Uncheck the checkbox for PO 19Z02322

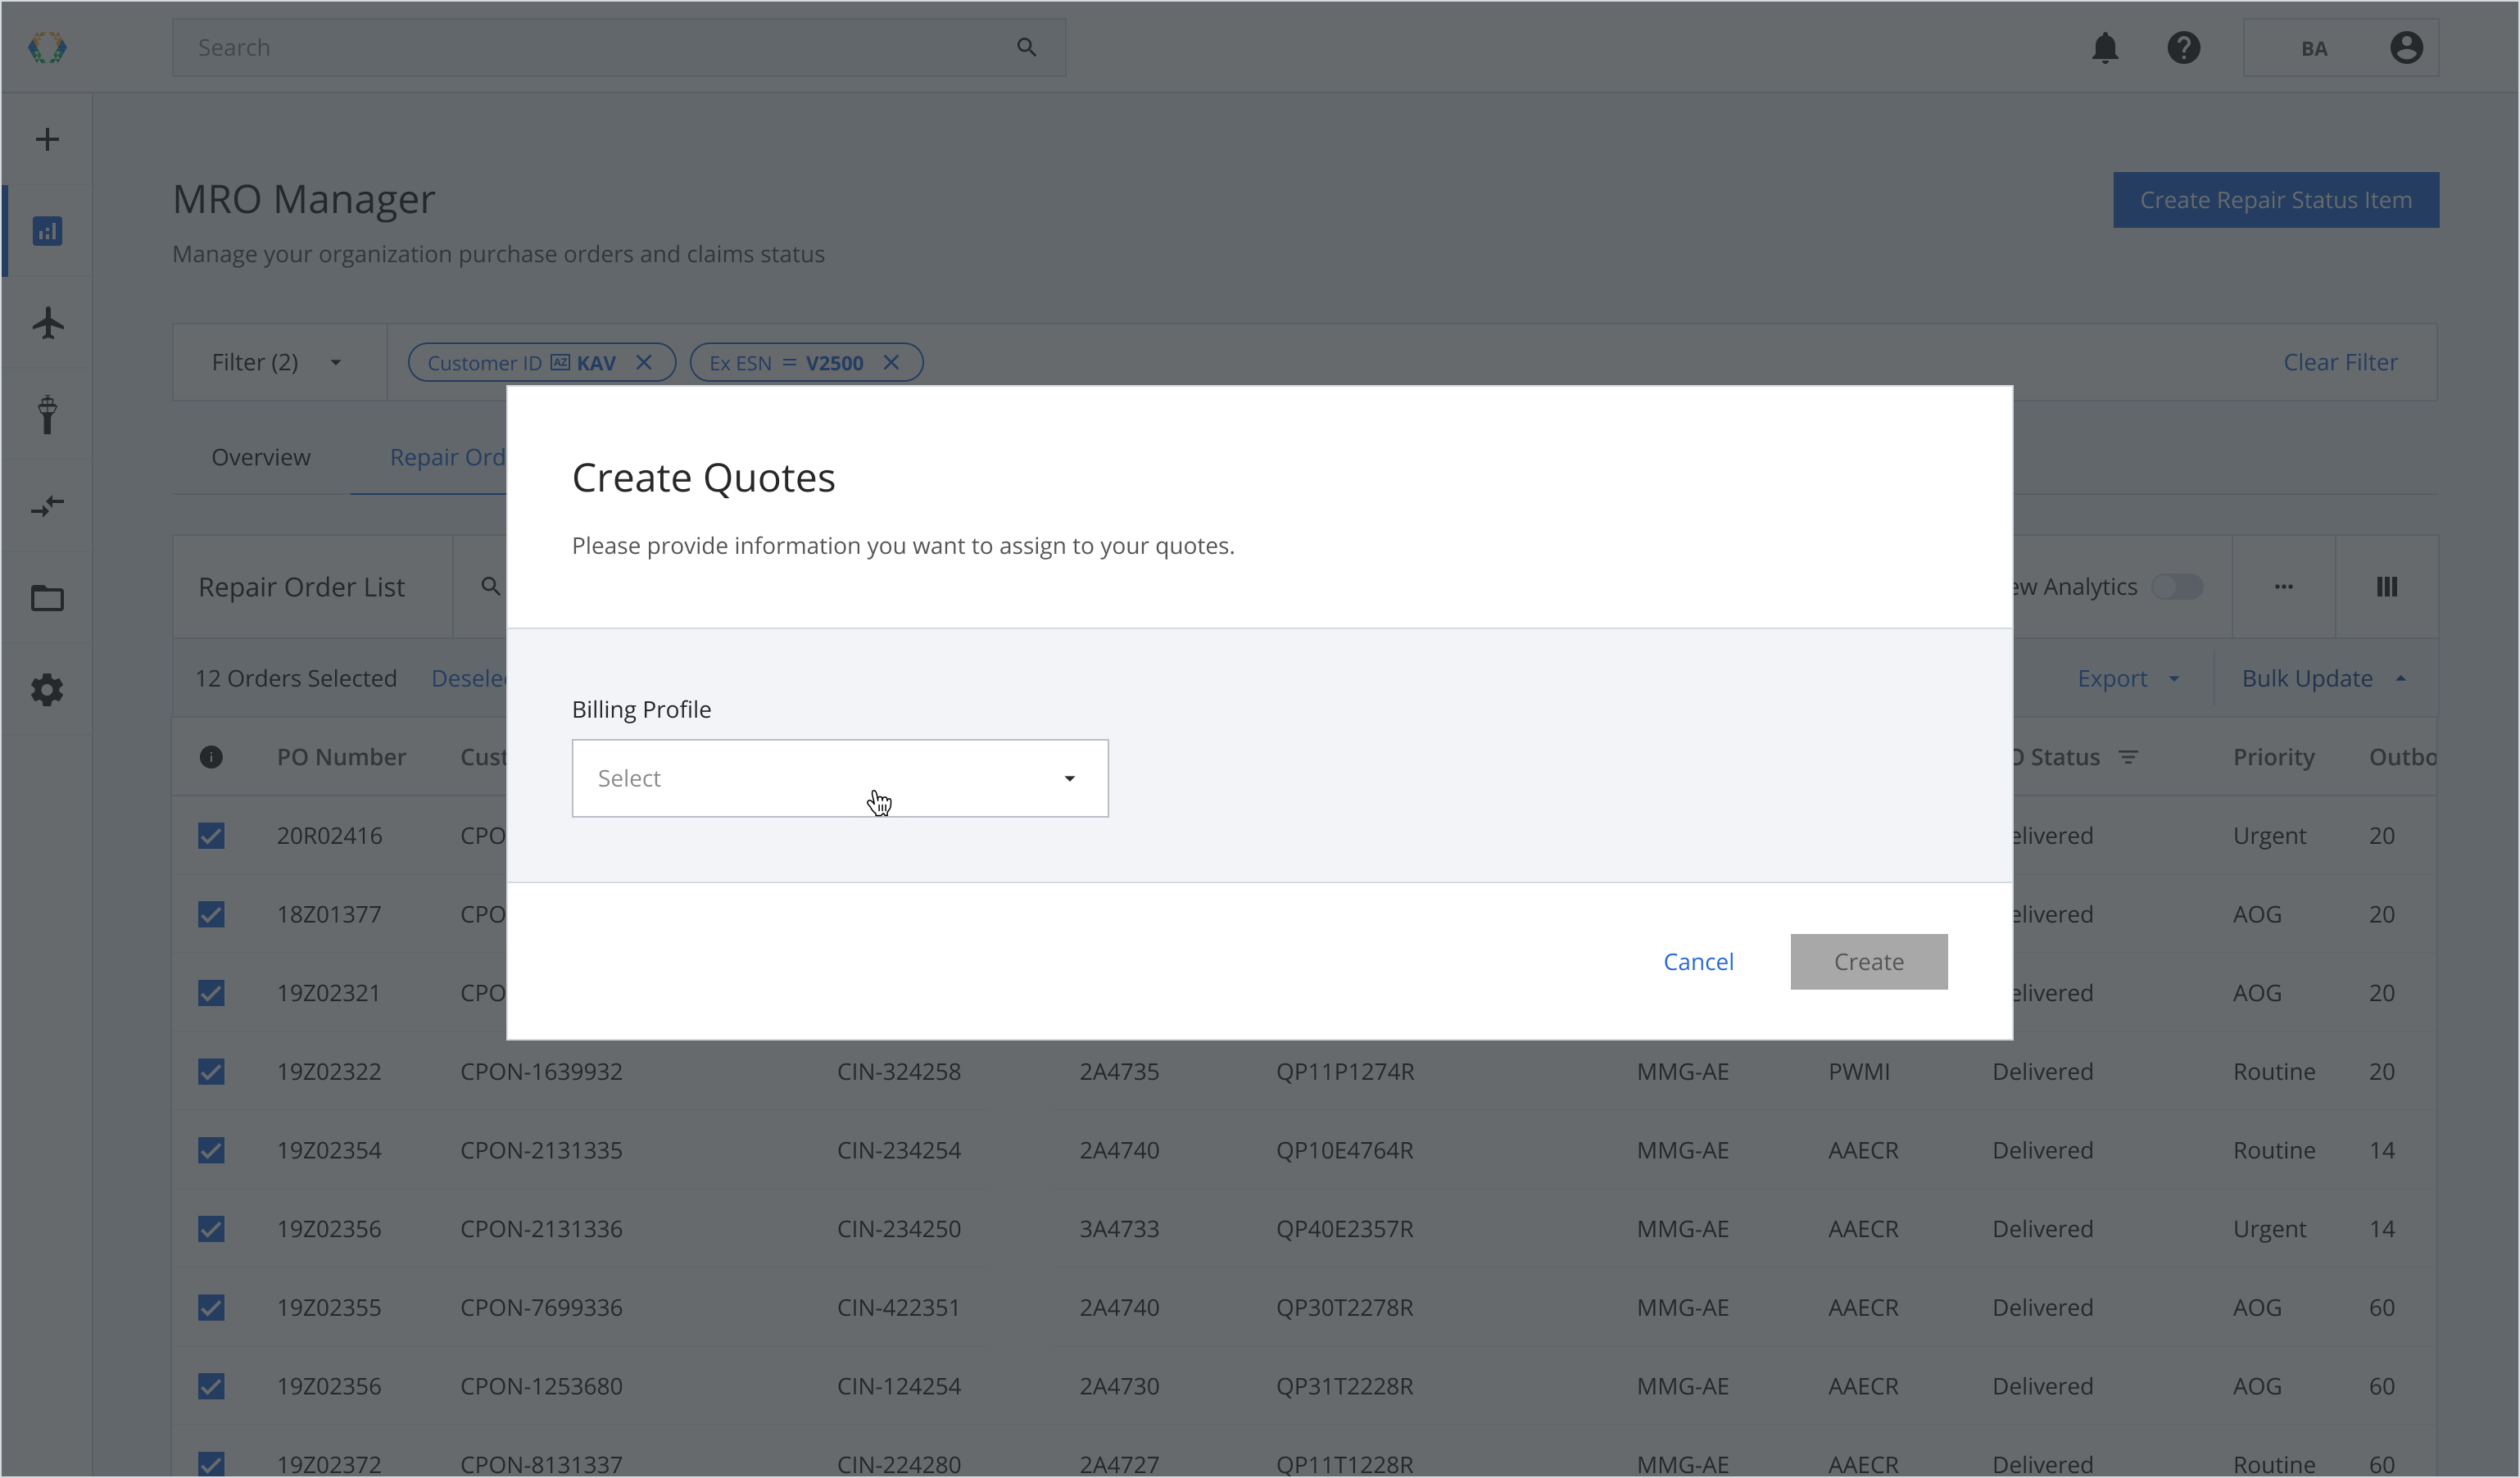211,1071
